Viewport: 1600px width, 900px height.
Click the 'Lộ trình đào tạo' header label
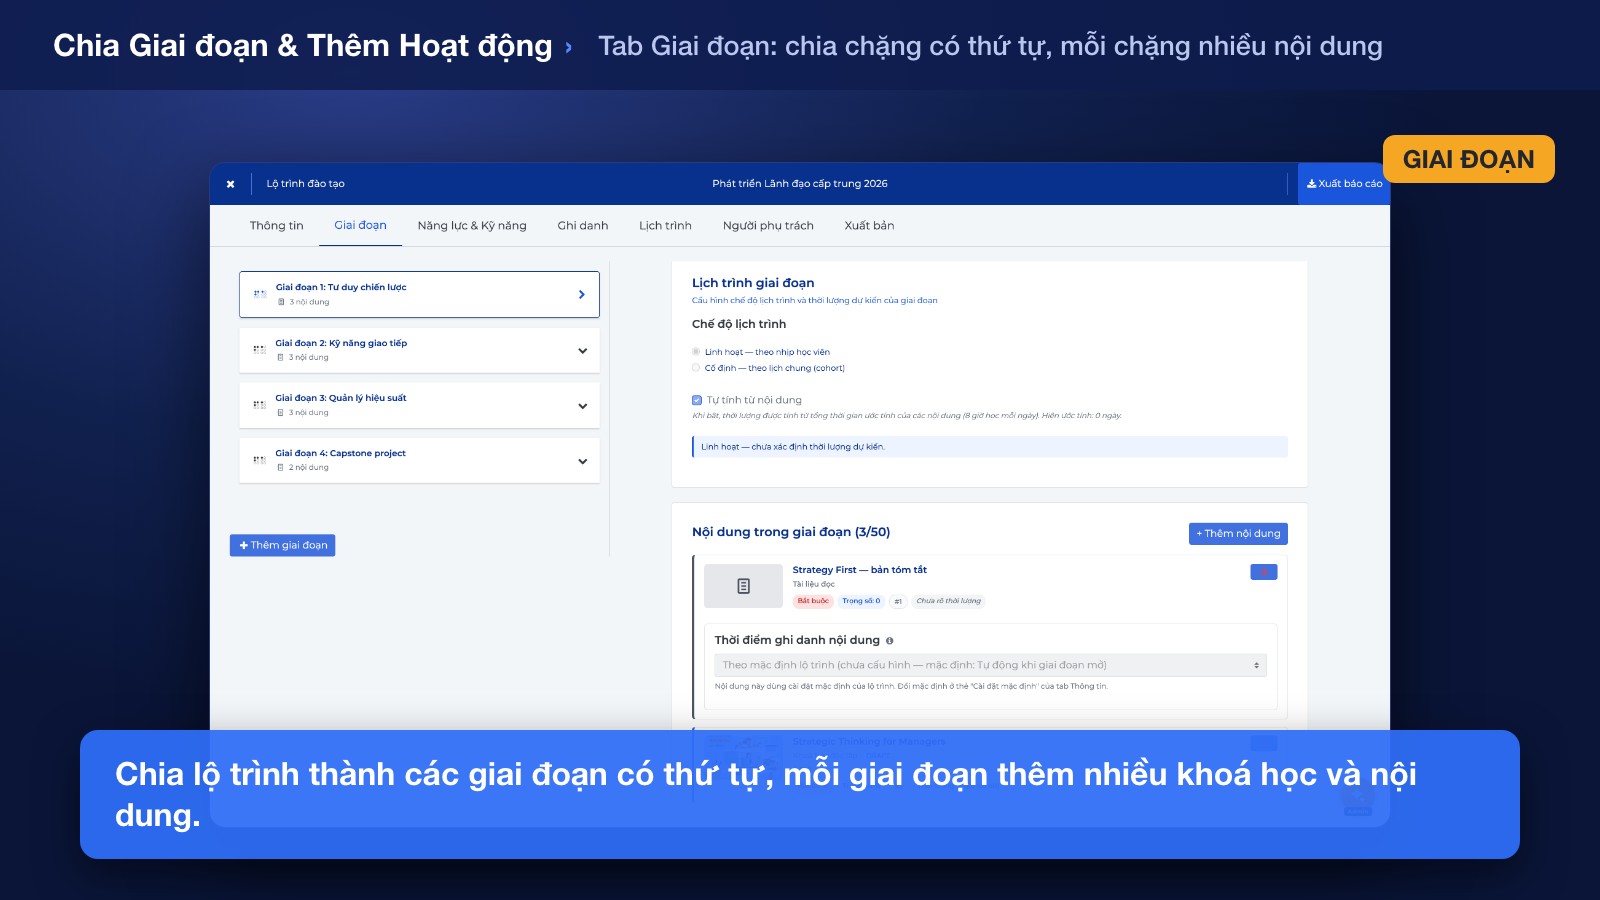click(305, 184)
